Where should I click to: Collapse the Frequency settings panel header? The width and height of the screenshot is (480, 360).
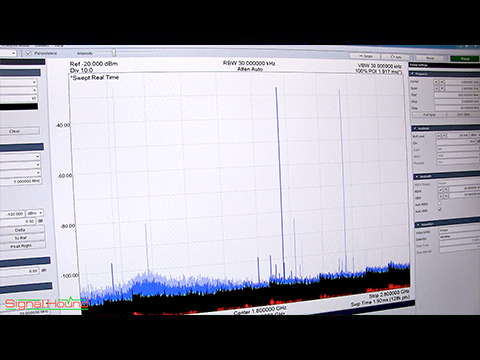444,74
